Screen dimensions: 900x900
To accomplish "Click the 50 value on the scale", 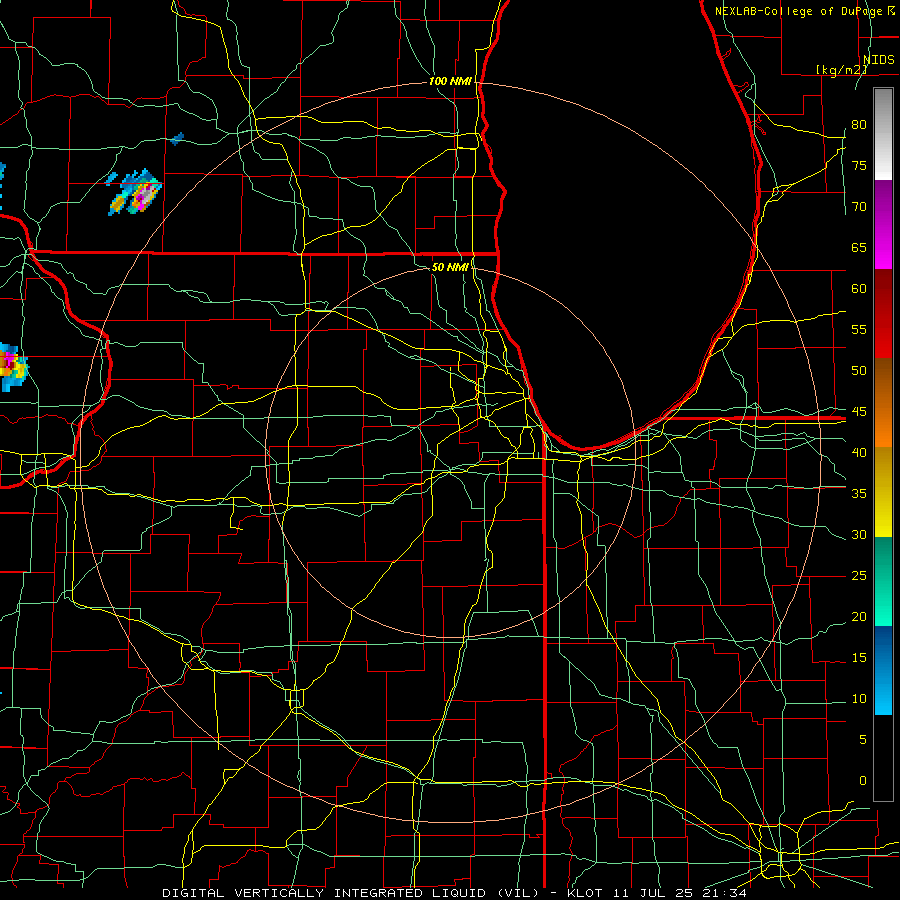I will tap(859, 370).
